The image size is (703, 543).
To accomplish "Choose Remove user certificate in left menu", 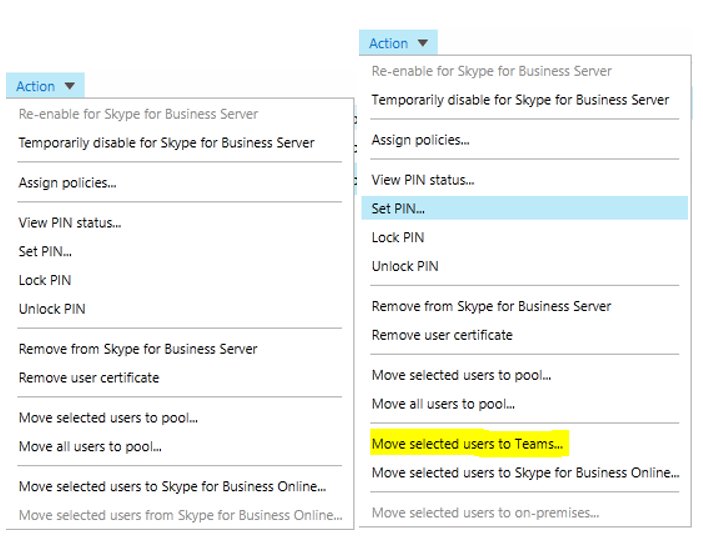I will tap(89, 378).
